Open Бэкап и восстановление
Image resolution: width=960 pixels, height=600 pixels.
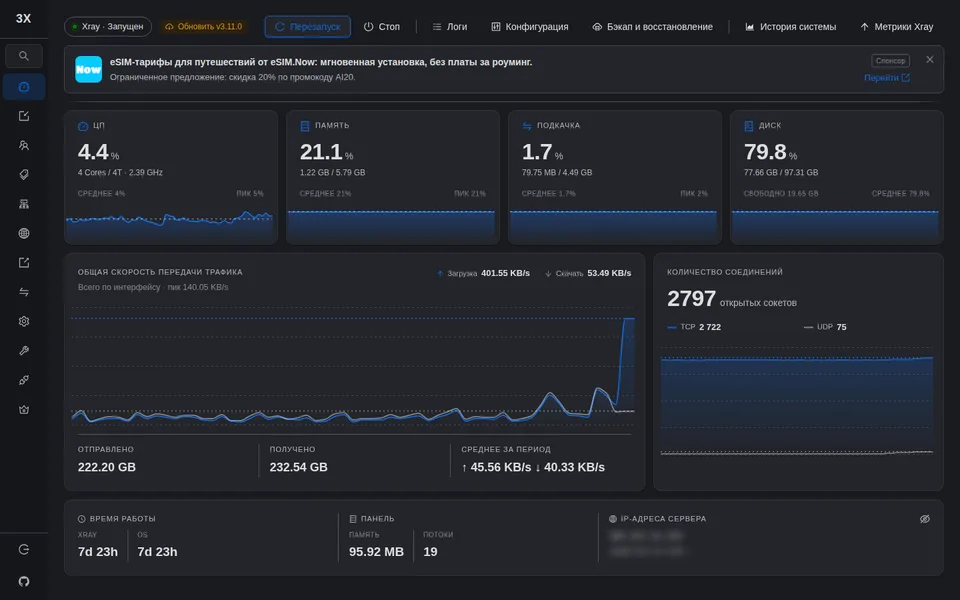[x=652, y=27]
